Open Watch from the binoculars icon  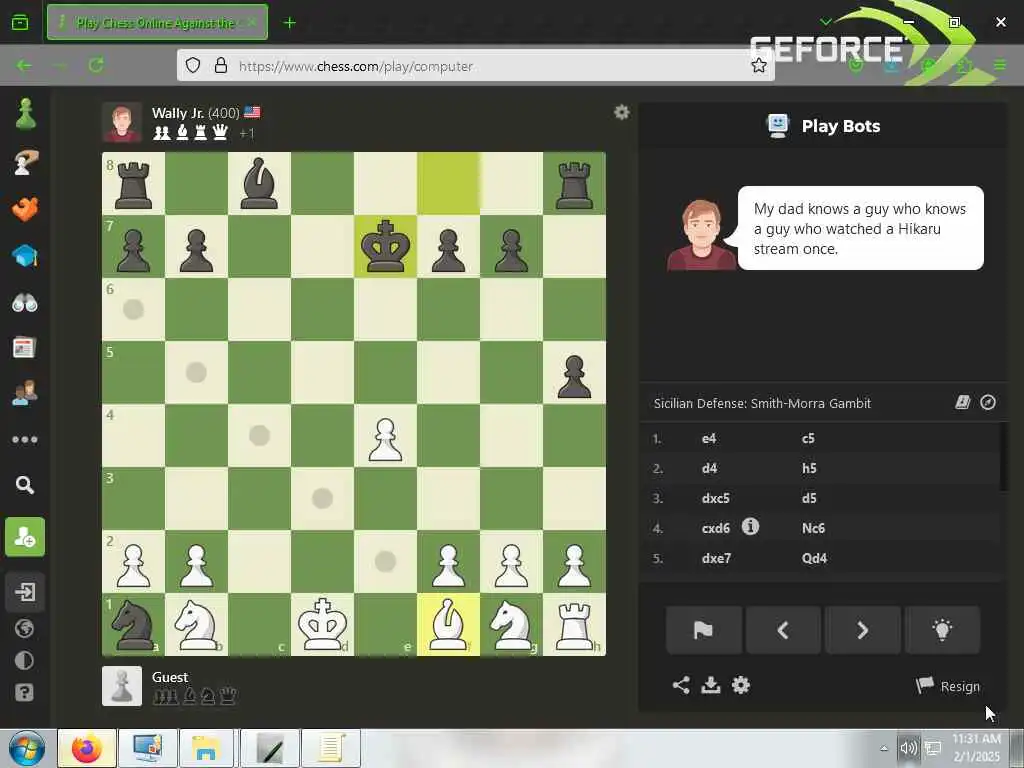click(25, 302)
